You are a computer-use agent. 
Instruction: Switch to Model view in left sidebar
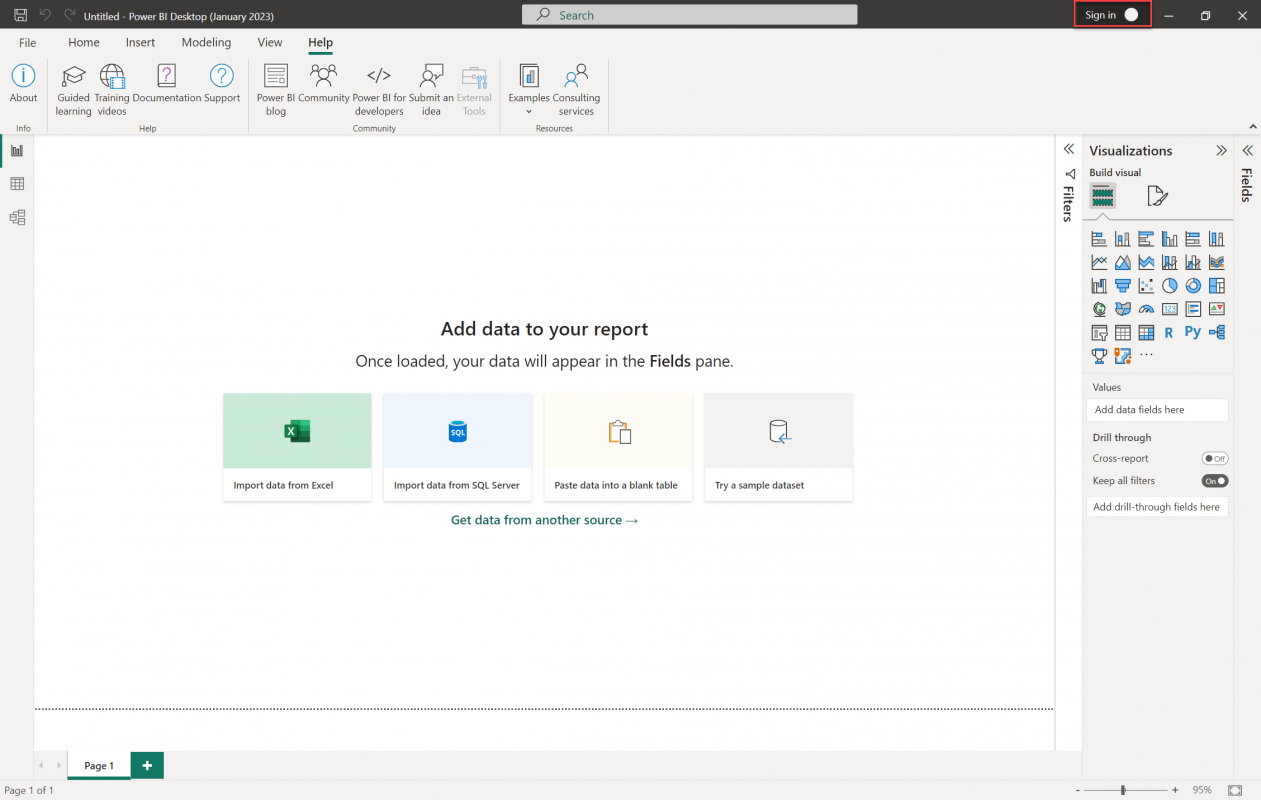click(17, 217)
